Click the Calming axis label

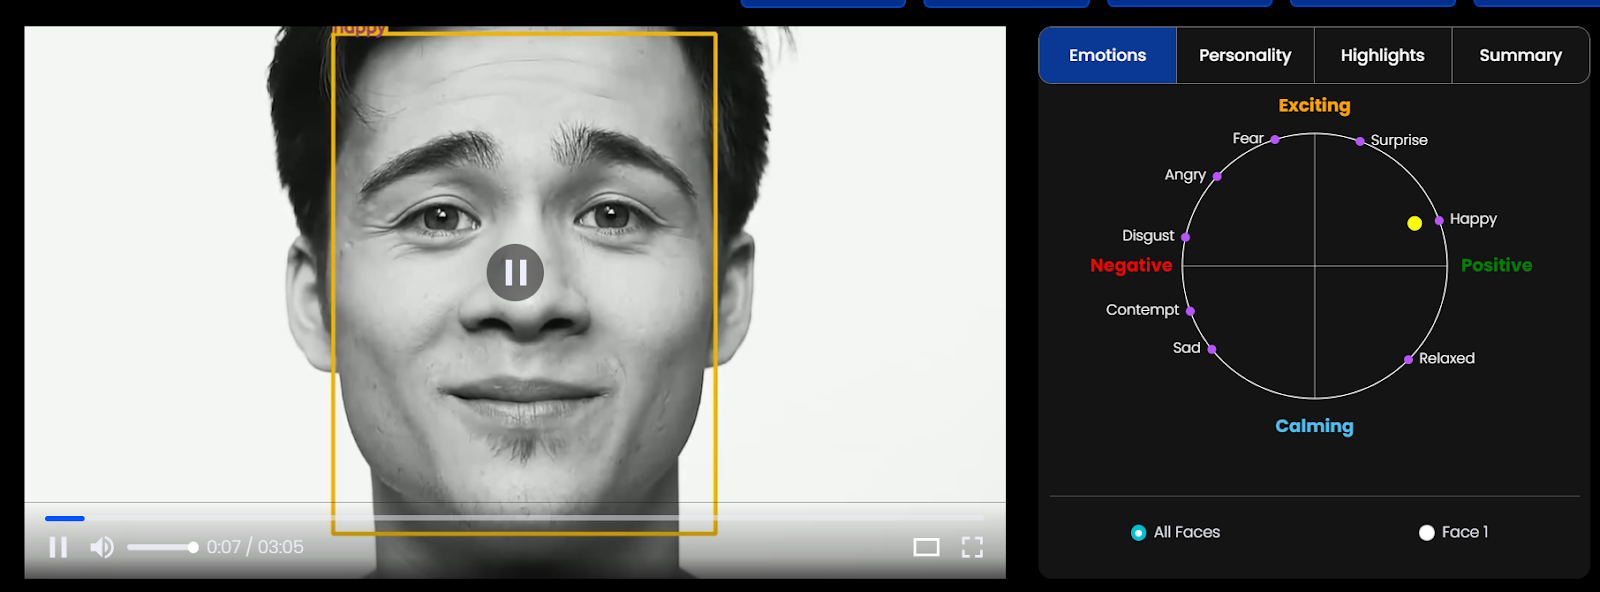point(1314,426)
